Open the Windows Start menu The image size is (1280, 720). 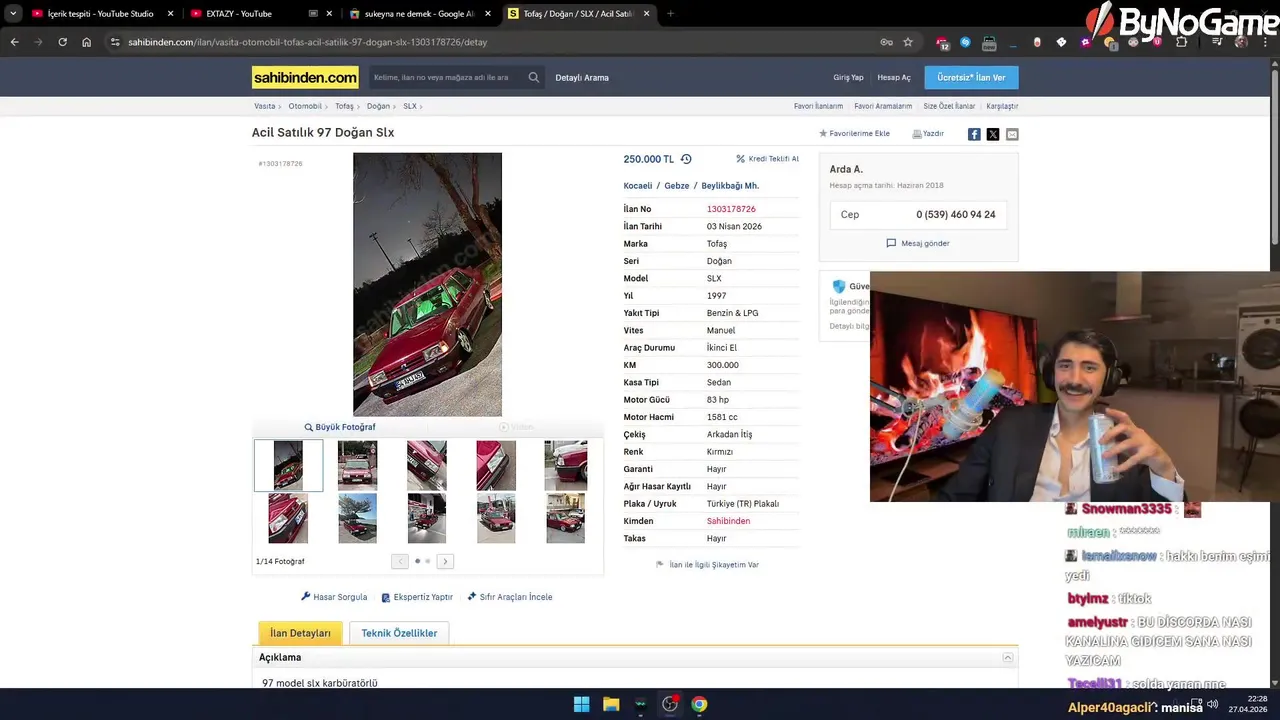click(581, 704)
